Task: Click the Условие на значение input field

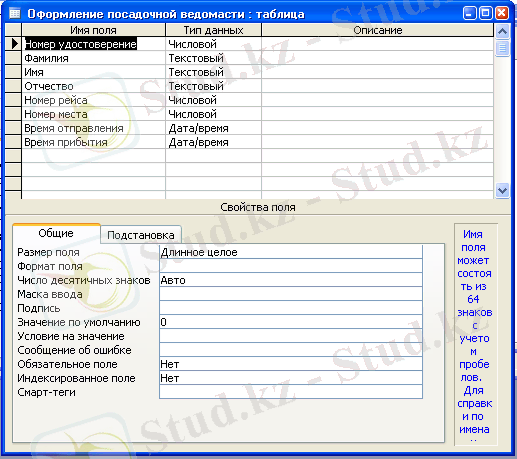Action: (x=291, y=336)
